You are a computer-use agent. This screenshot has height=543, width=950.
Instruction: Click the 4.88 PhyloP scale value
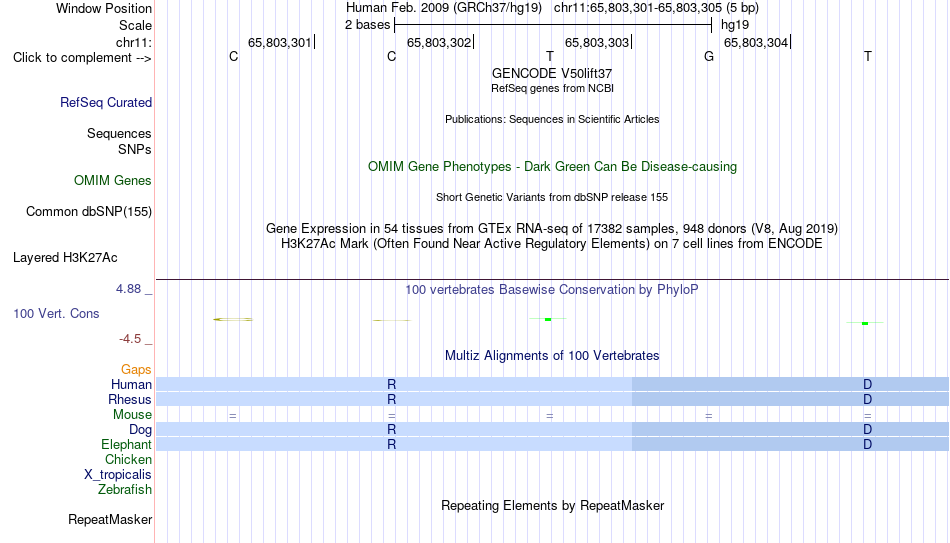click(x=128, y=289)
